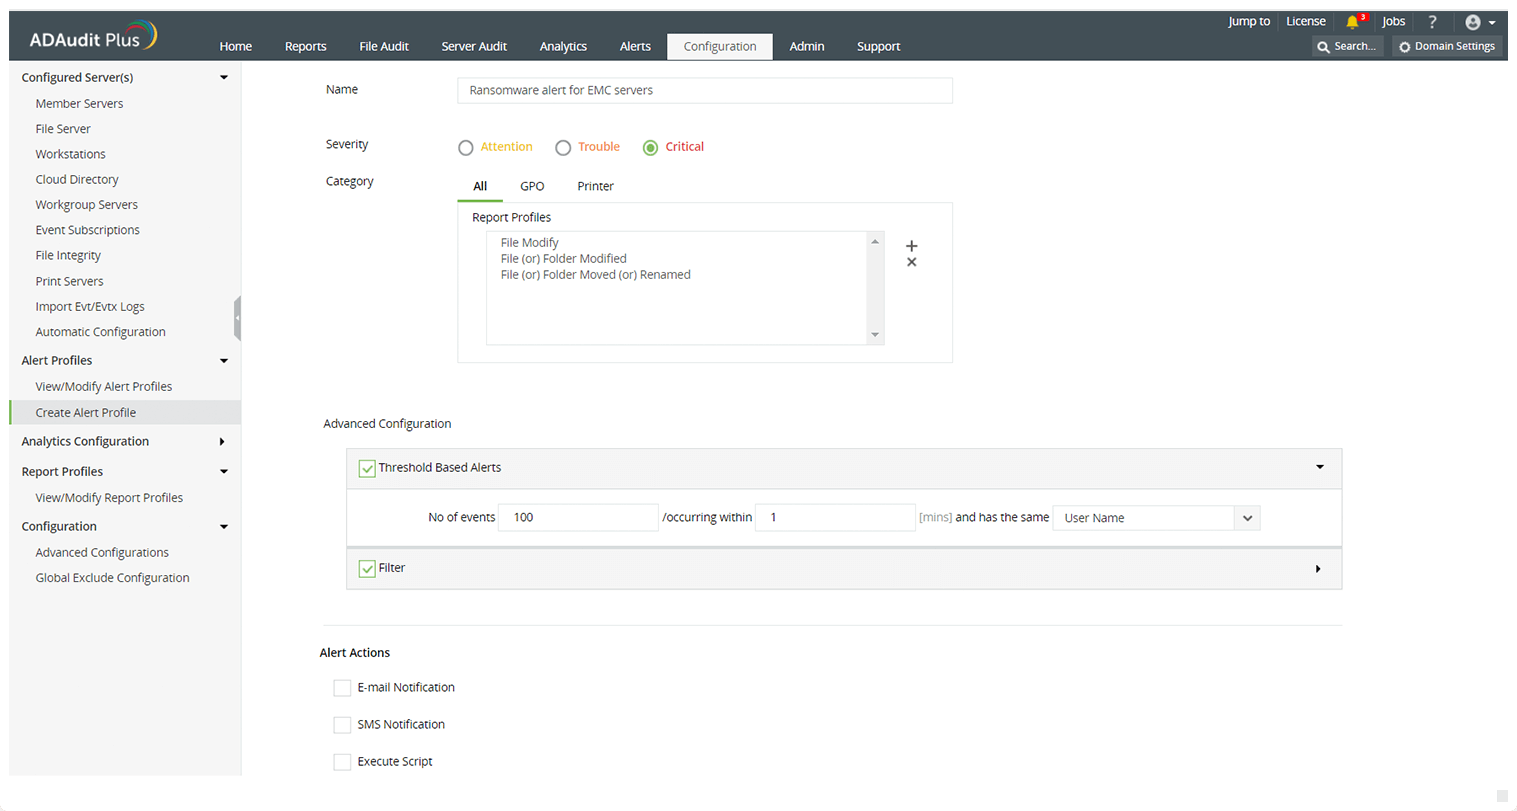The width and height of the screenshot is (1517, 811).
Task: Open the License link
Action: pyautogui.click(x=1306, y=21)
